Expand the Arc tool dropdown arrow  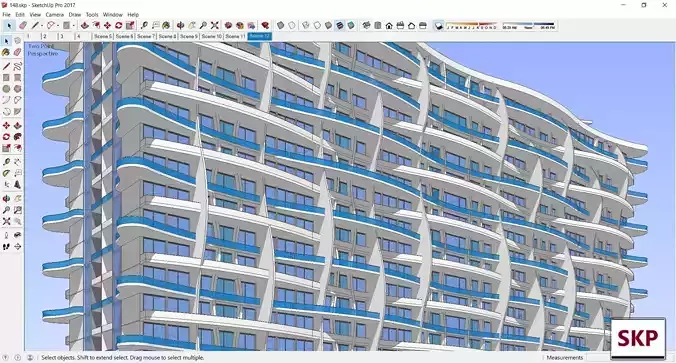[x=58, y=26]
